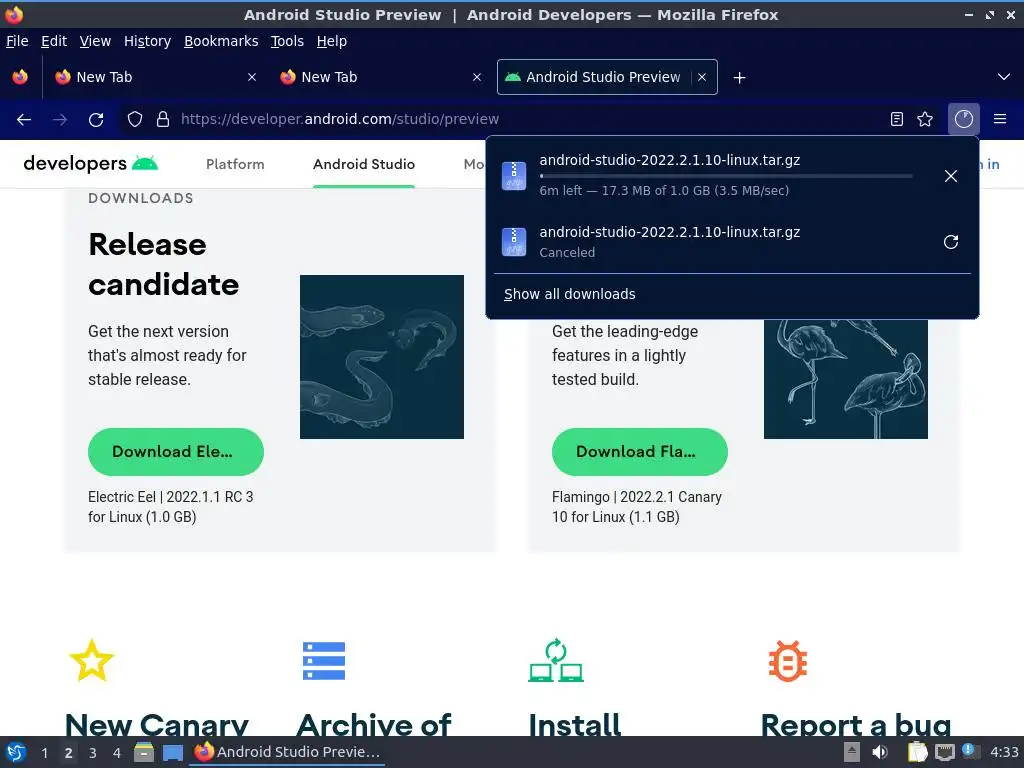Bookmark this page with star icon

(925, 119)
